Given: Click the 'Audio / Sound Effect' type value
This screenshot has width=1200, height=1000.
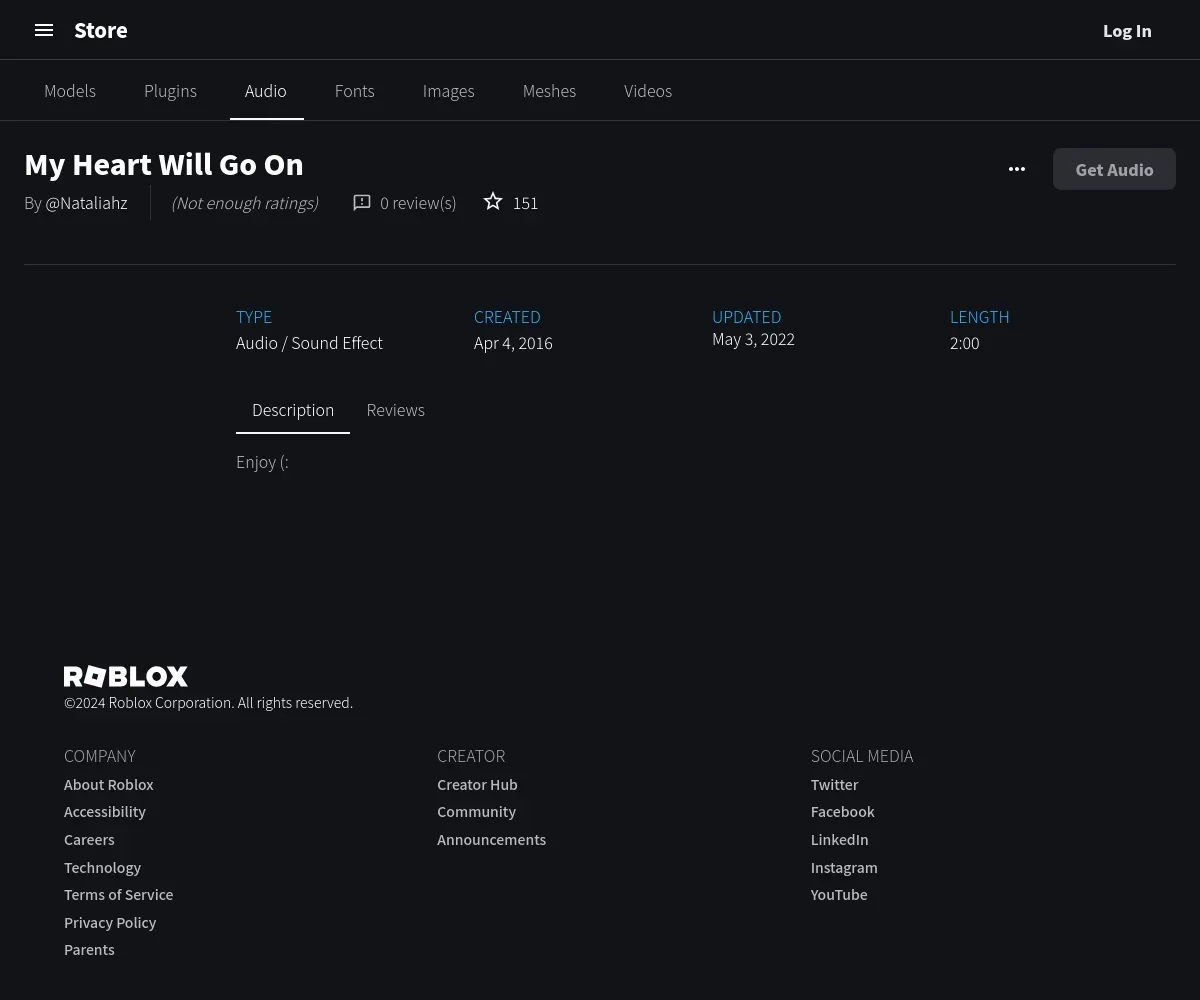Looking at the screenshot, I should tap(309, 343).
